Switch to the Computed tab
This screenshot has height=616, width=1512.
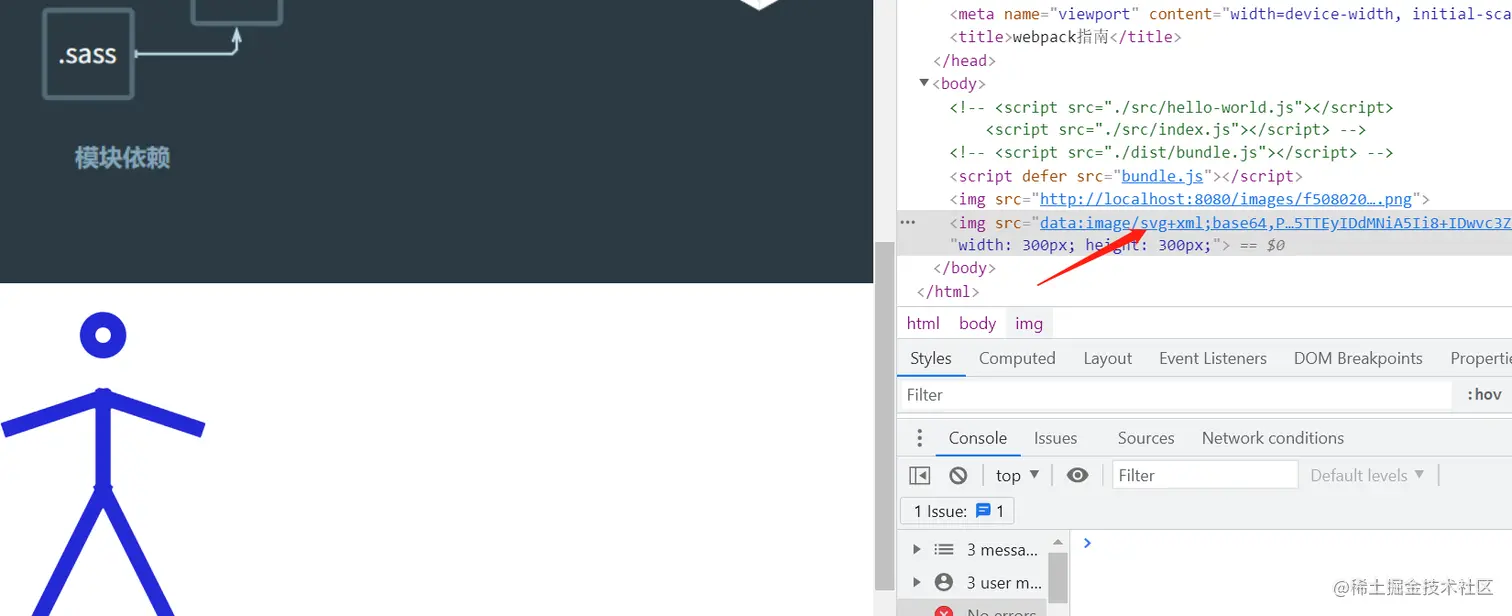pos(1017,358)
